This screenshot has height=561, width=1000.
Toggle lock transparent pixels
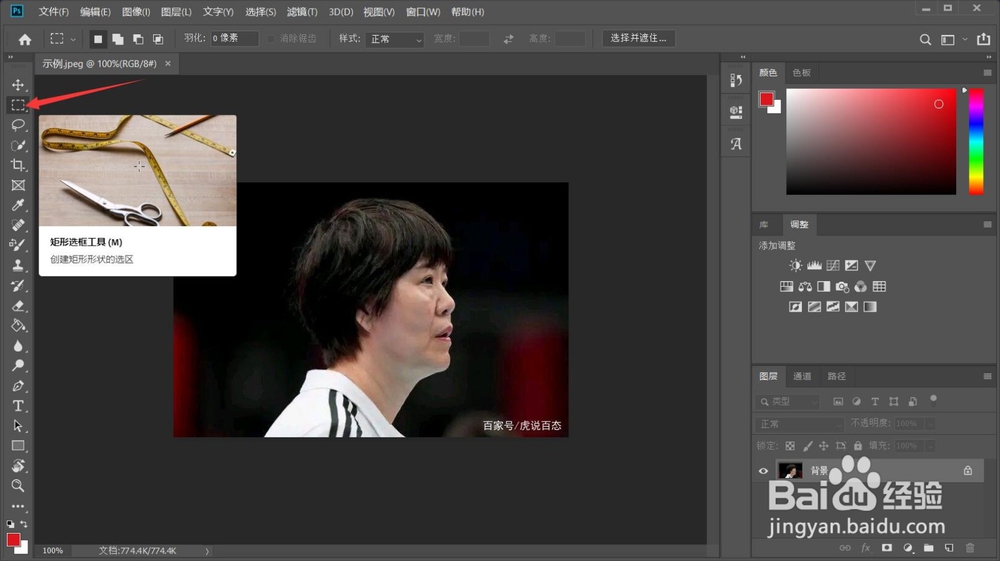pyautogui.click(x=790, y=446)
